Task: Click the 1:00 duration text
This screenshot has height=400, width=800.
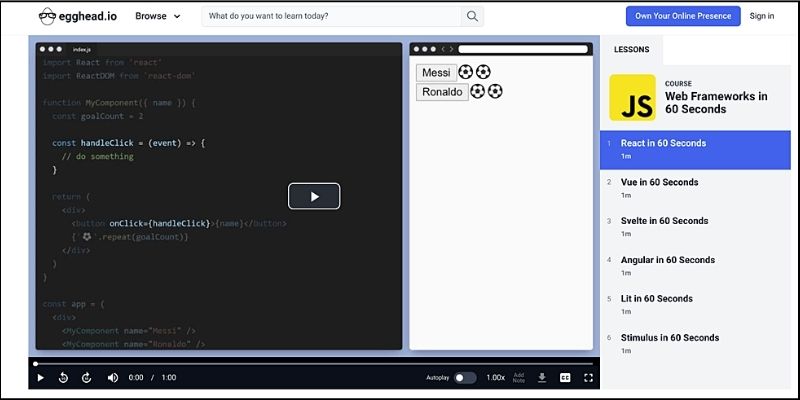Action: coord(169,378)
